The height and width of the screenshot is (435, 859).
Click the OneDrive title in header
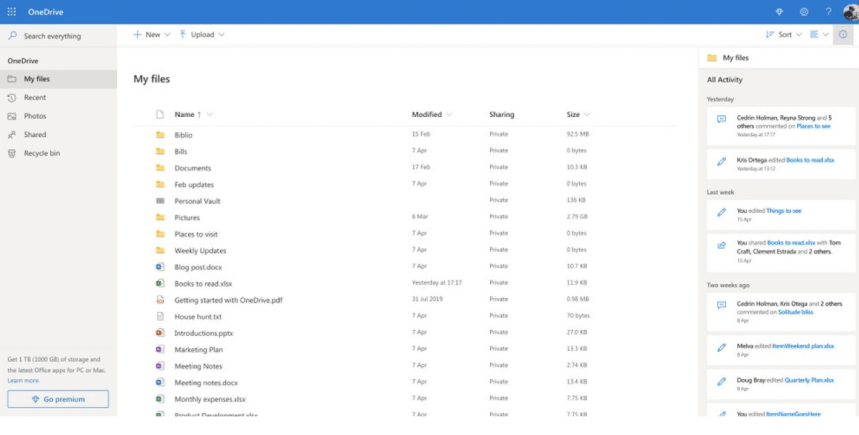click(x=45, y=12)
